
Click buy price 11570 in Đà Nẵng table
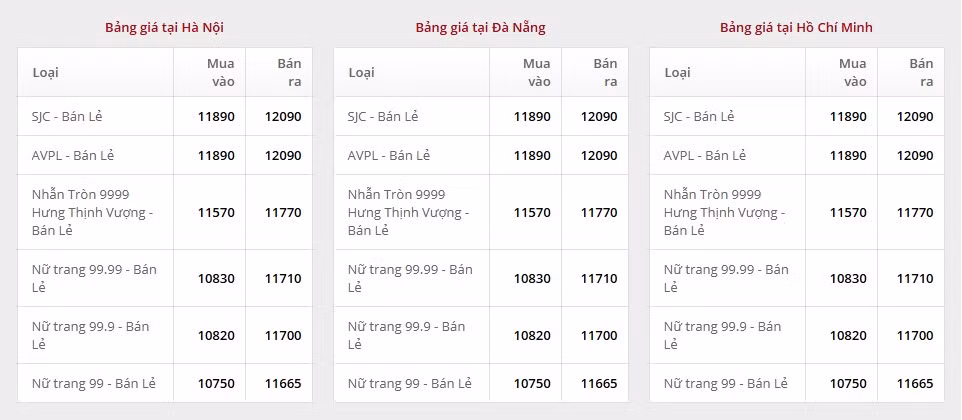(x=533, y=213)
